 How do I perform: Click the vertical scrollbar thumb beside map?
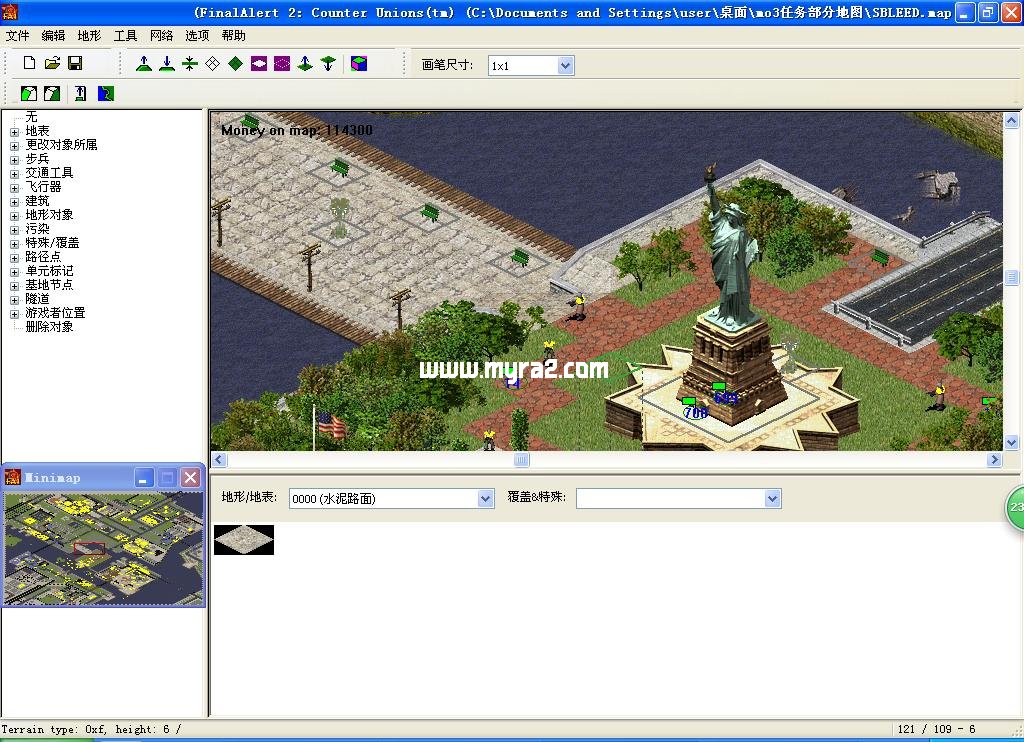1011,278
